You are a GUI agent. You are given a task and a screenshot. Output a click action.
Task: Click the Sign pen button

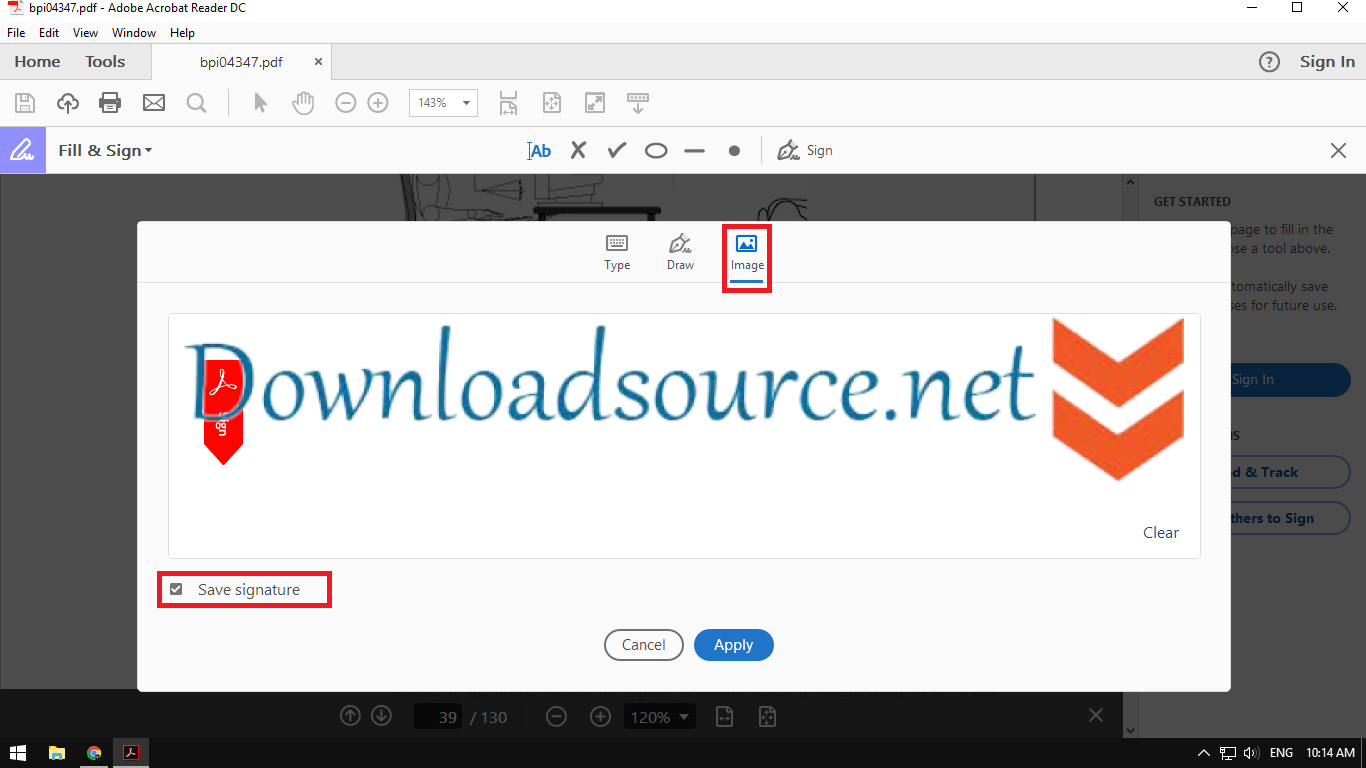coord(805,150)
